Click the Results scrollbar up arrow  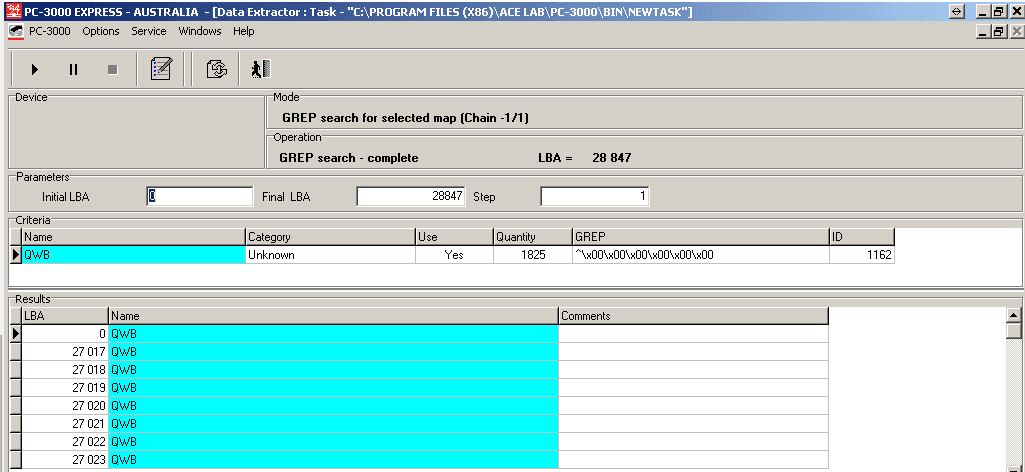tap(1013, 315)
